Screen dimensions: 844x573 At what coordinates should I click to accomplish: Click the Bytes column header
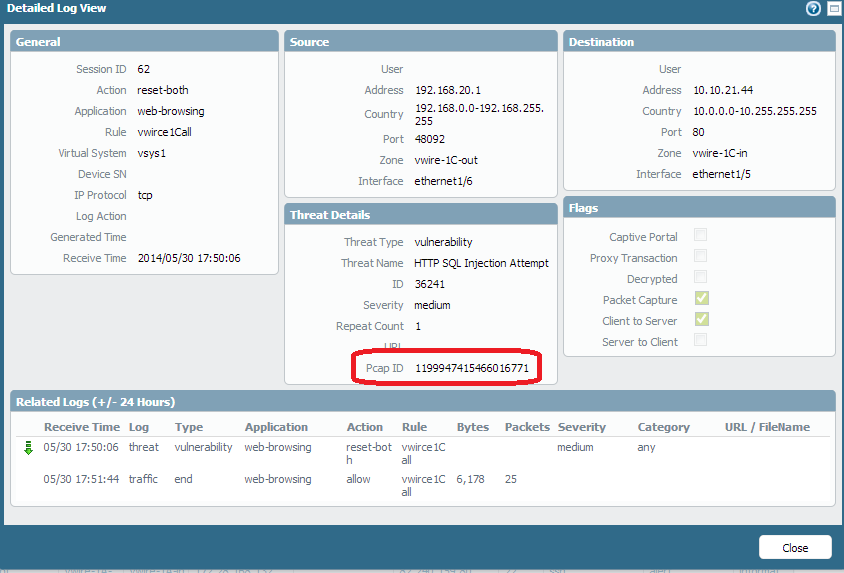pyautogui.click(x=473, y=427)
